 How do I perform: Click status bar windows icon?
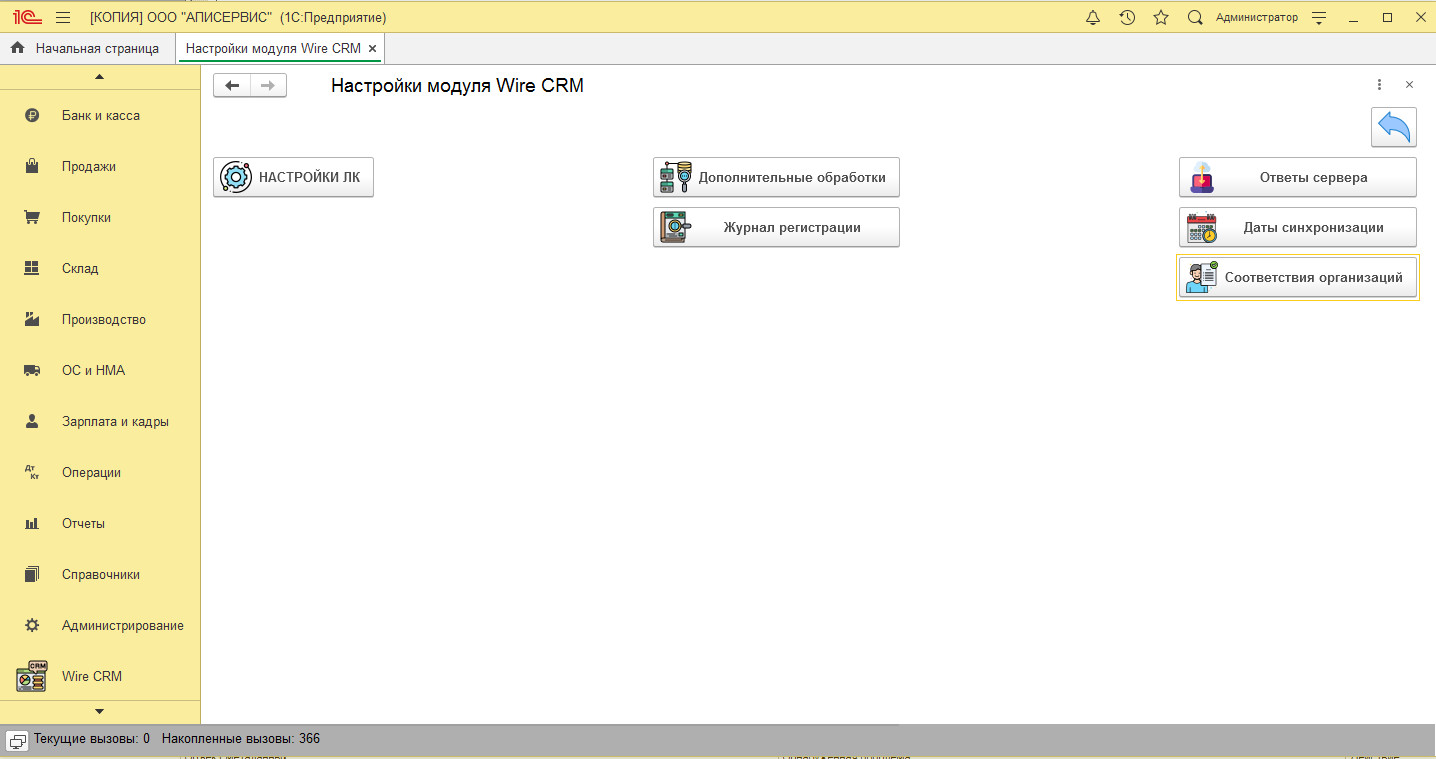[18, 740]
